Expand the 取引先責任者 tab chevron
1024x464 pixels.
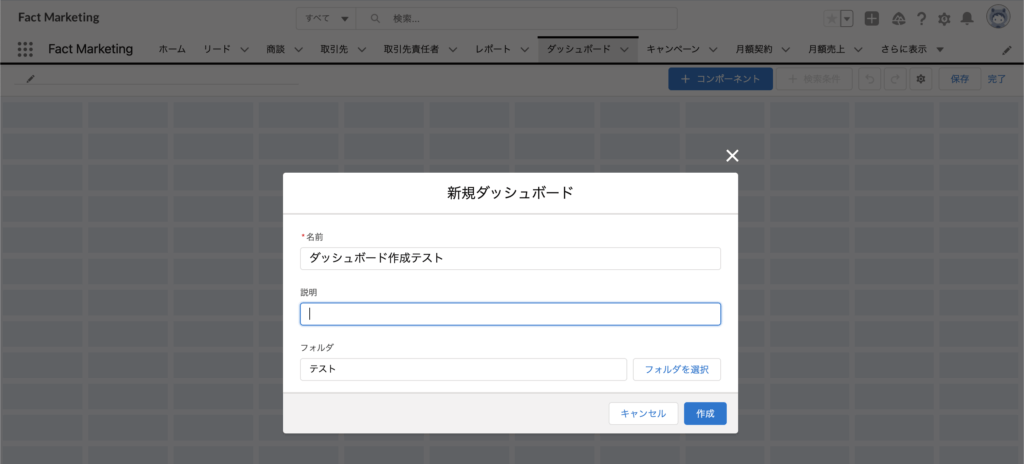453,50
